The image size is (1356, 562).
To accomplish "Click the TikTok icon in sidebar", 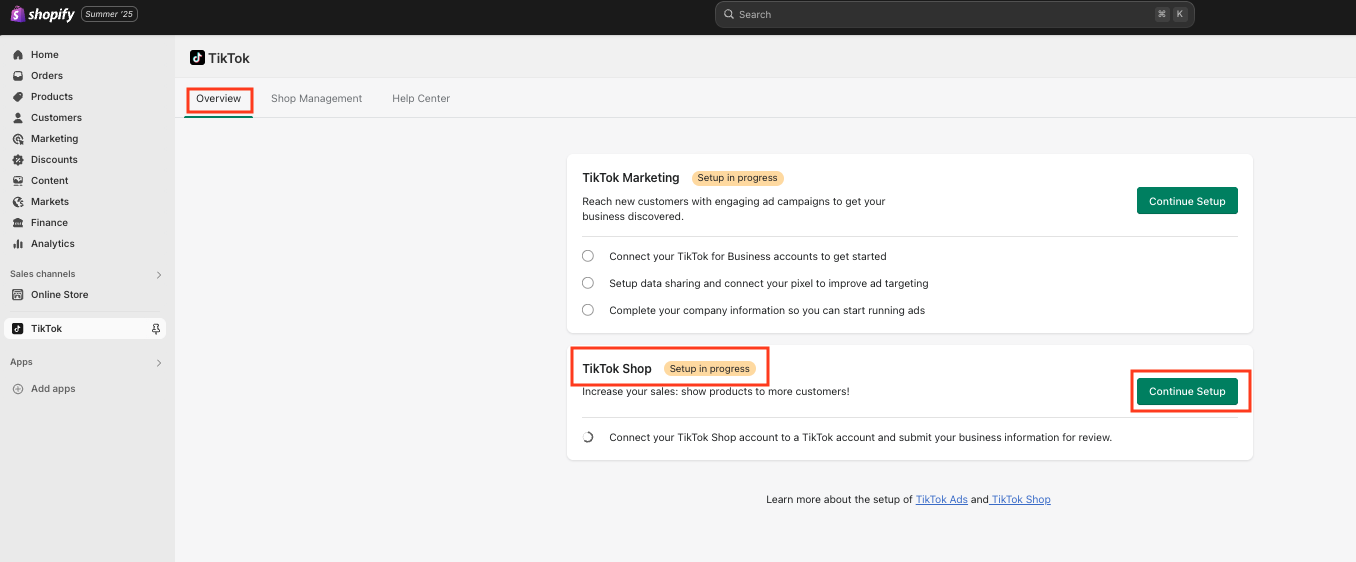I will pos(18,329).
